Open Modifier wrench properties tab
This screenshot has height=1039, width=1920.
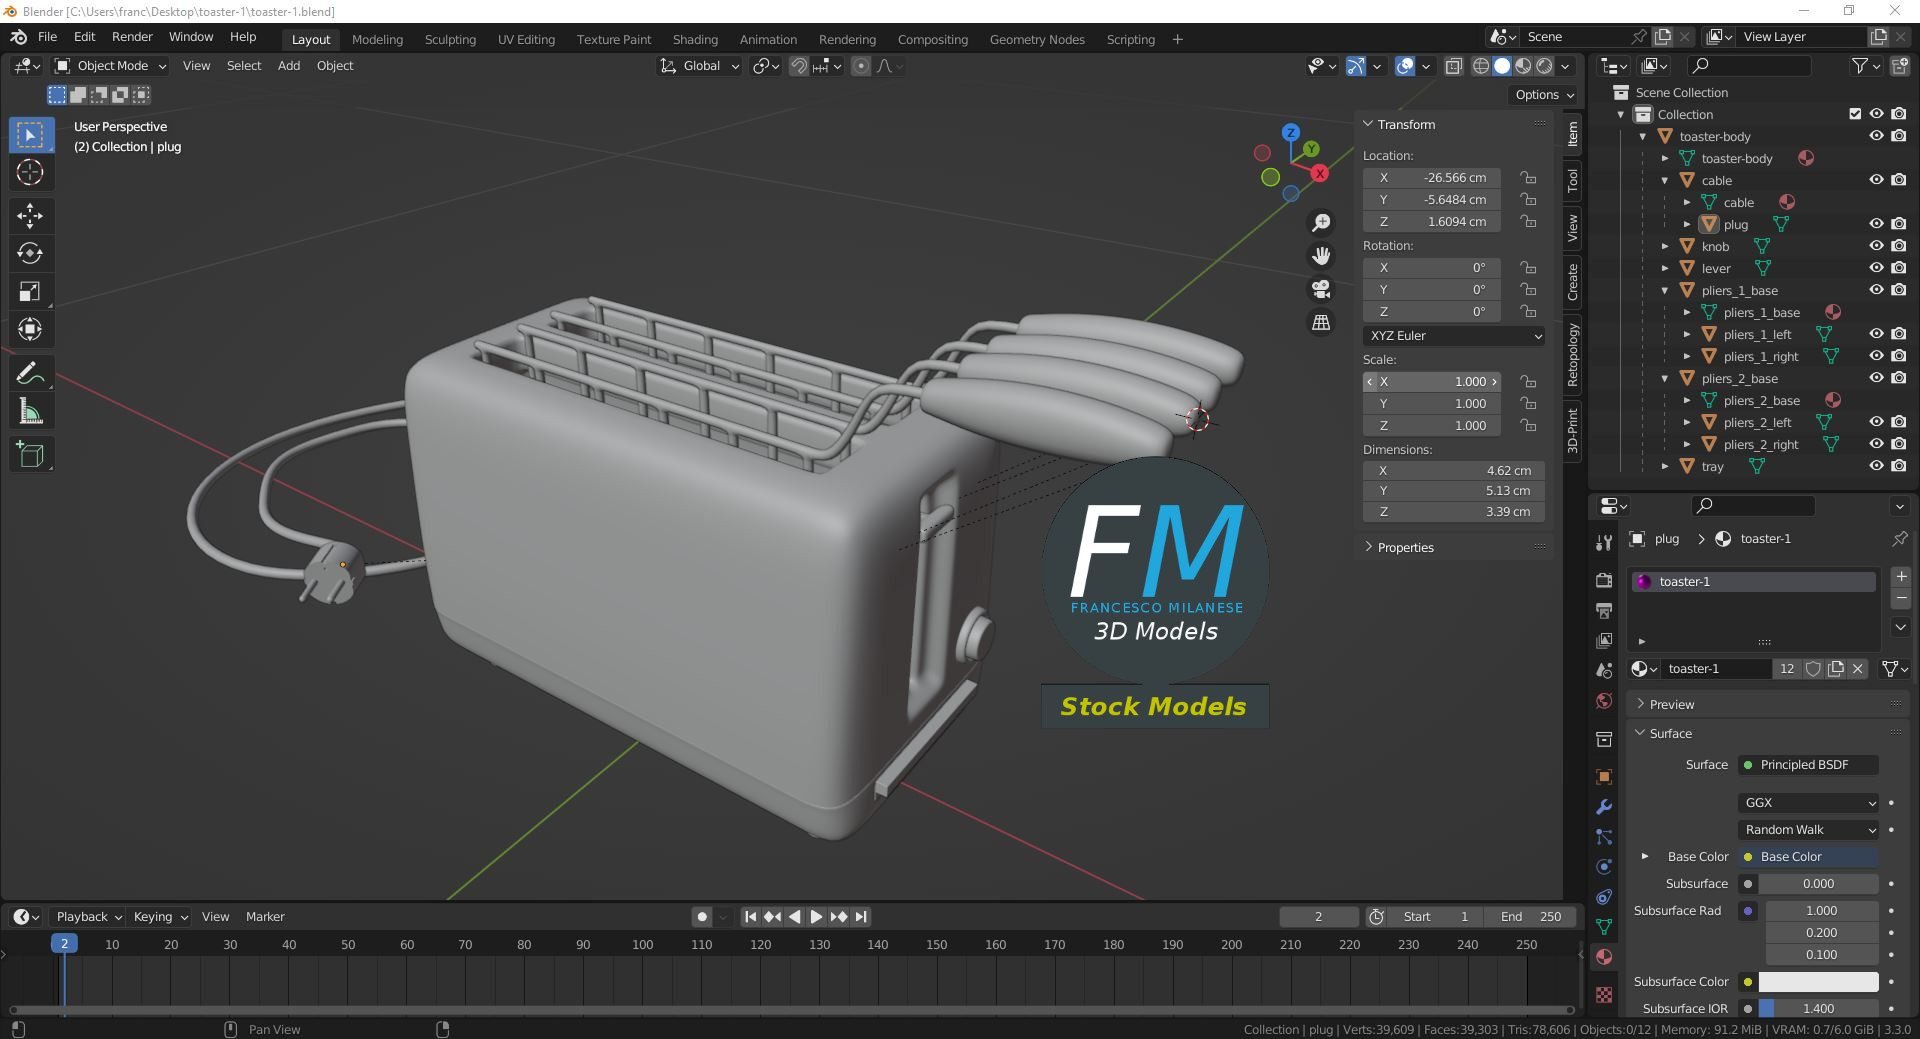(1604, 807)
